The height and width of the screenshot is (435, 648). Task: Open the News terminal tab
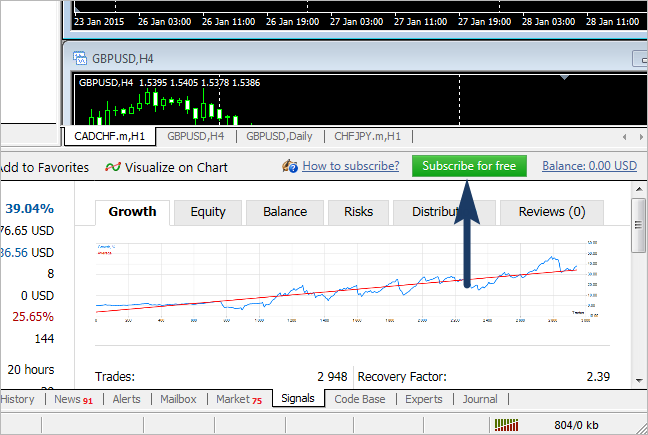tap(73, 399)
